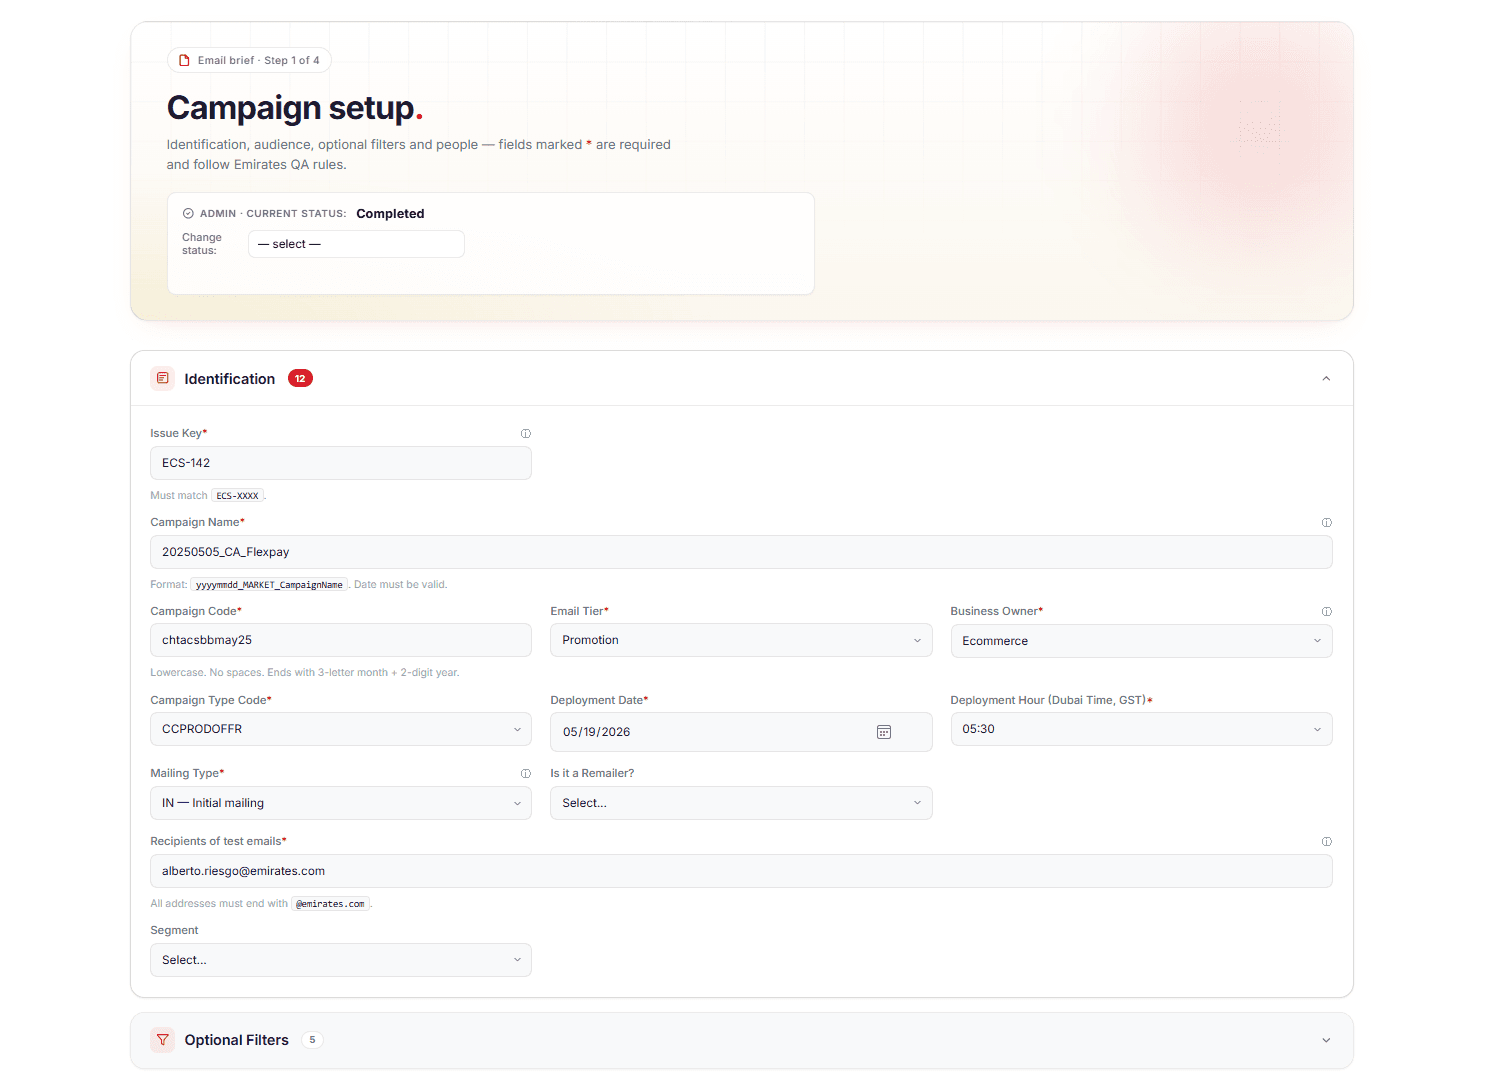
Task: Click the Email brief Step 1 of 4 pill
Action: point(249,60)
